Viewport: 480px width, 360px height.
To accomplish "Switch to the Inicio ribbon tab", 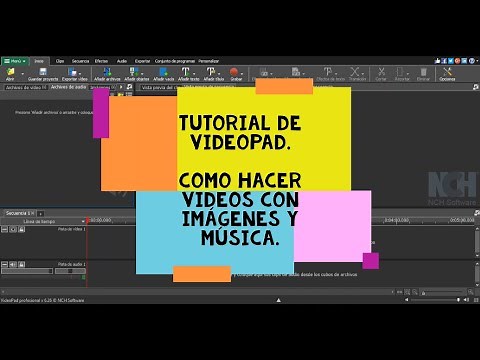I will coord(39,61).
